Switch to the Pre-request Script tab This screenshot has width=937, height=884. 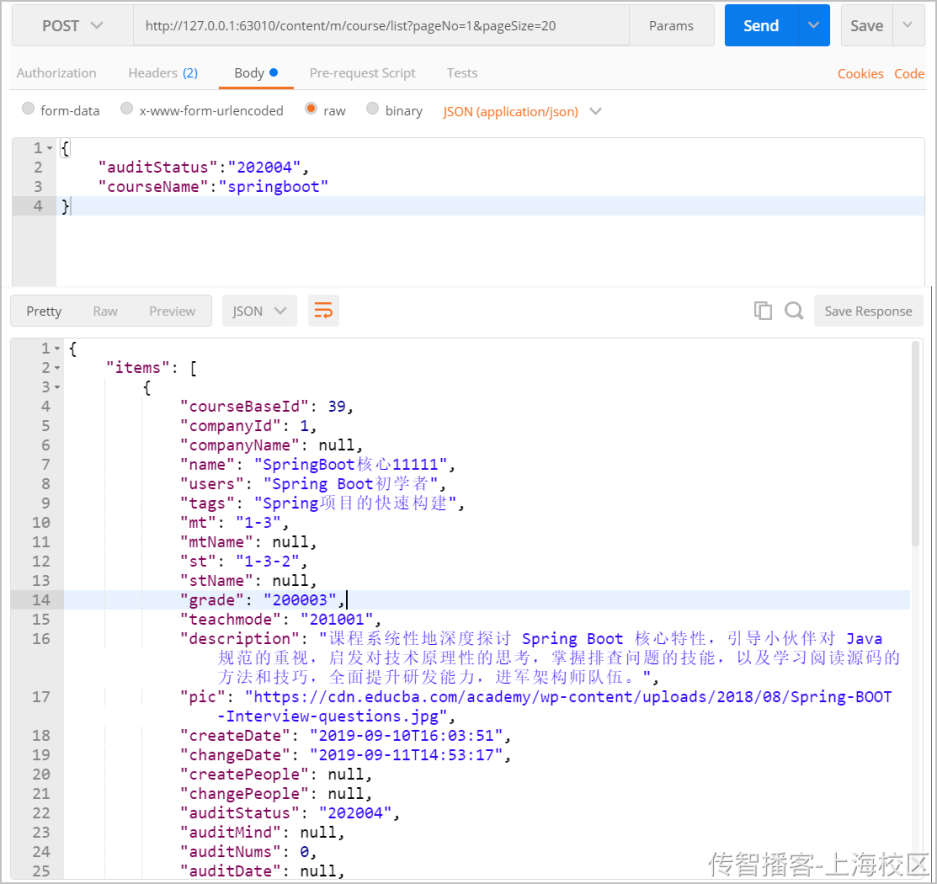click(362, 73)
